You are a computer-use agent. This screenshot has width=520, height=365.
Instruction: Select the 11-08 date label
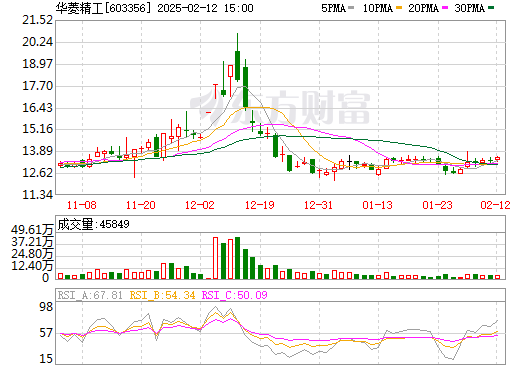(82, 205)
